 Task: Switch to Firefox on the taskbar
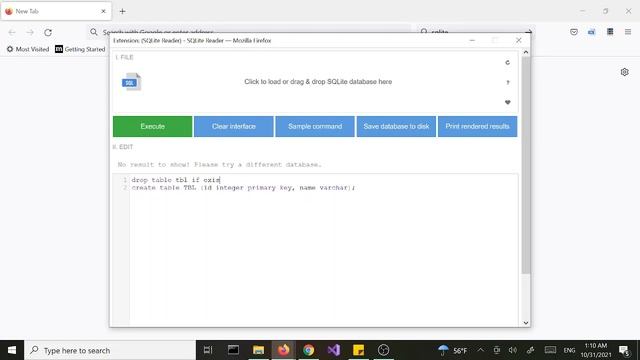(x=284, y=350)
